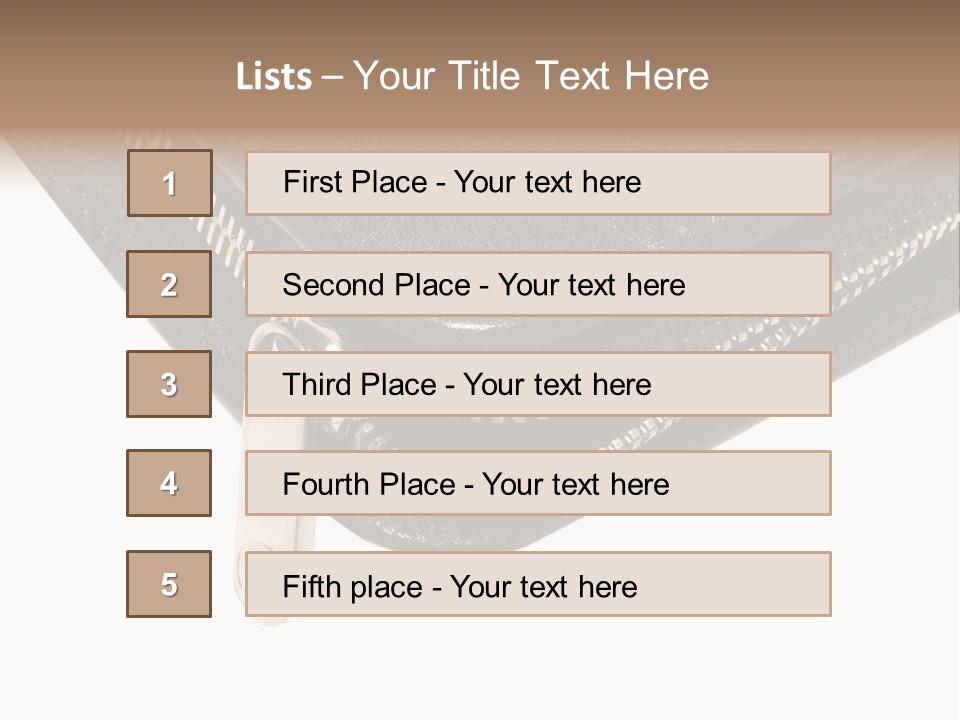
Task: Select the number 3 box
Action: coord(169,384)
